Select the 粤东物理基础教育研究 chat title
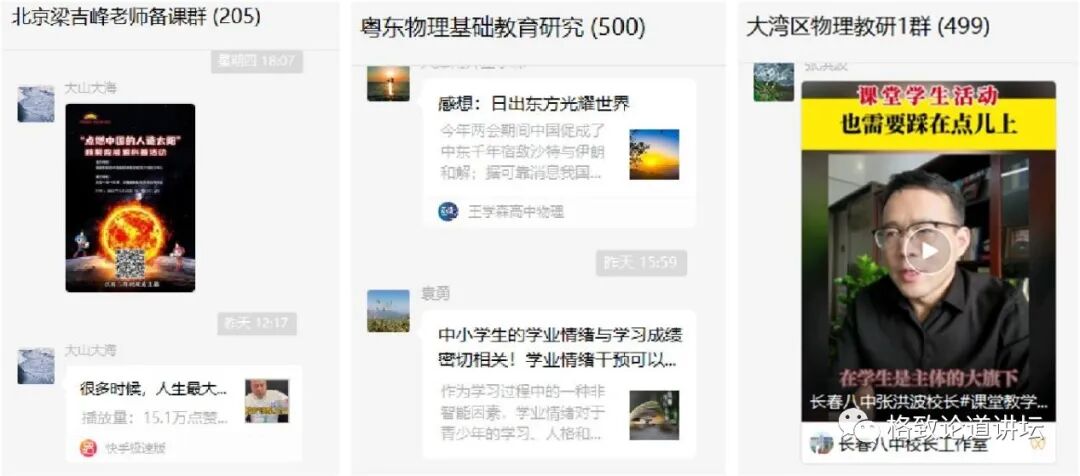The width and height of the screenshot is (1080, 476). pos(503,28)
